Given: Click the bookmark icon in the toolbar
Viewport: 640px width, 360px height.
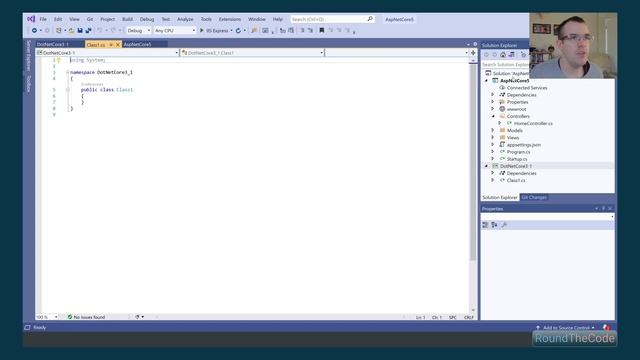Looking at the screenshot, I should [x=322, y=31].
